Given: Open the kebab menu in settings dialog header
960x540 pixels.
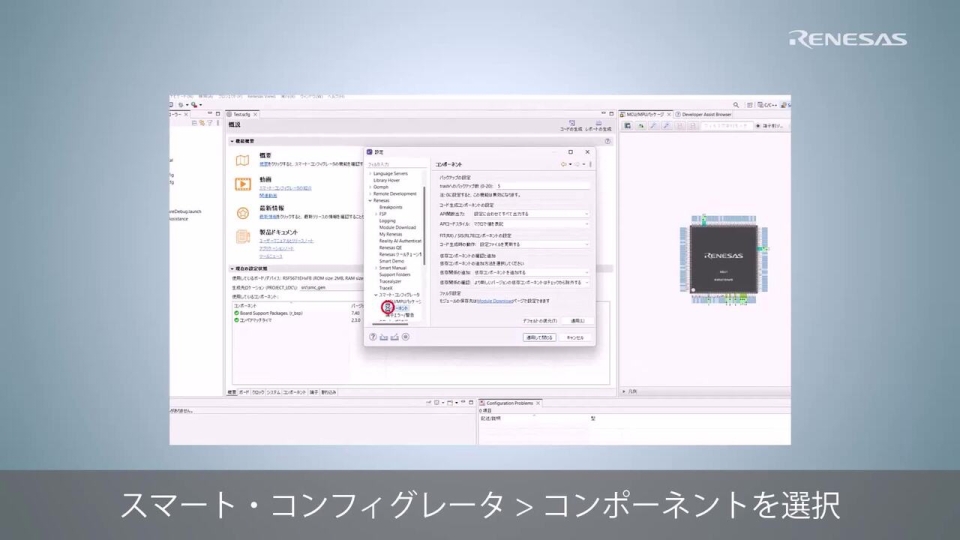Looking at the screenshot, I should [590, 164].
